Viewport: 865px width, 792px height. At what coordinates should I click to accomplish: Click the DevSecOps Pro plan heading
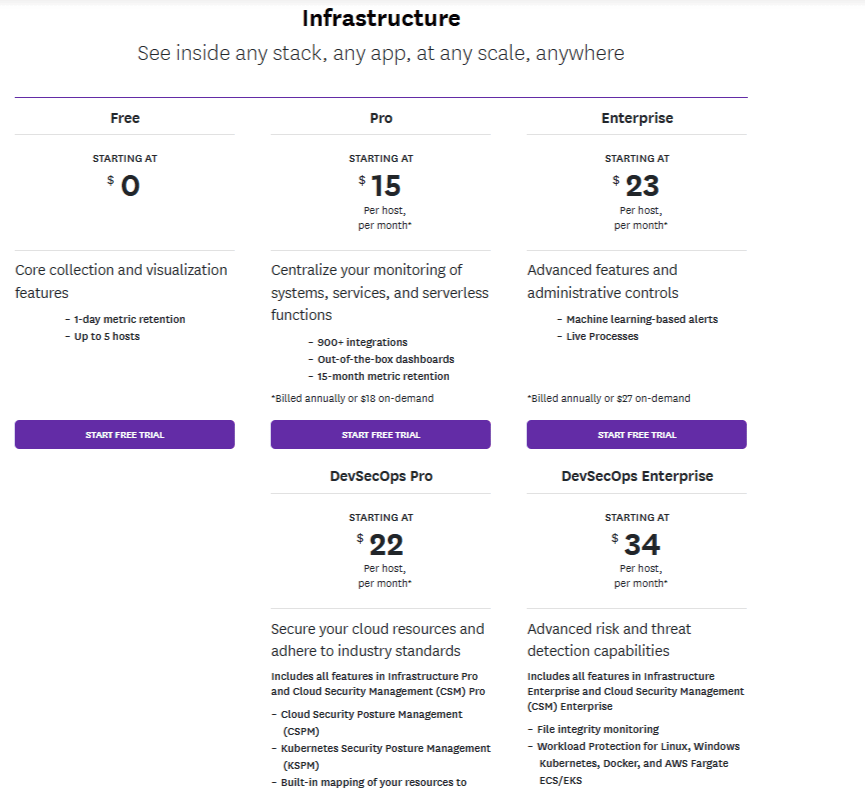[381, 476]
